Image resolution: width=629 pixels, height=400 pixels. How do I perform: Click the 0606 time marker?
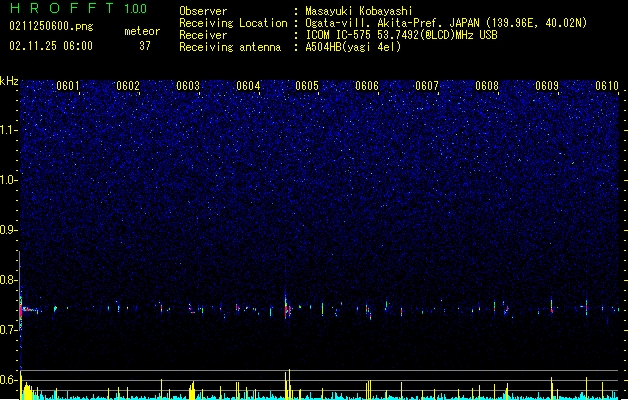(x=367, y=86)
